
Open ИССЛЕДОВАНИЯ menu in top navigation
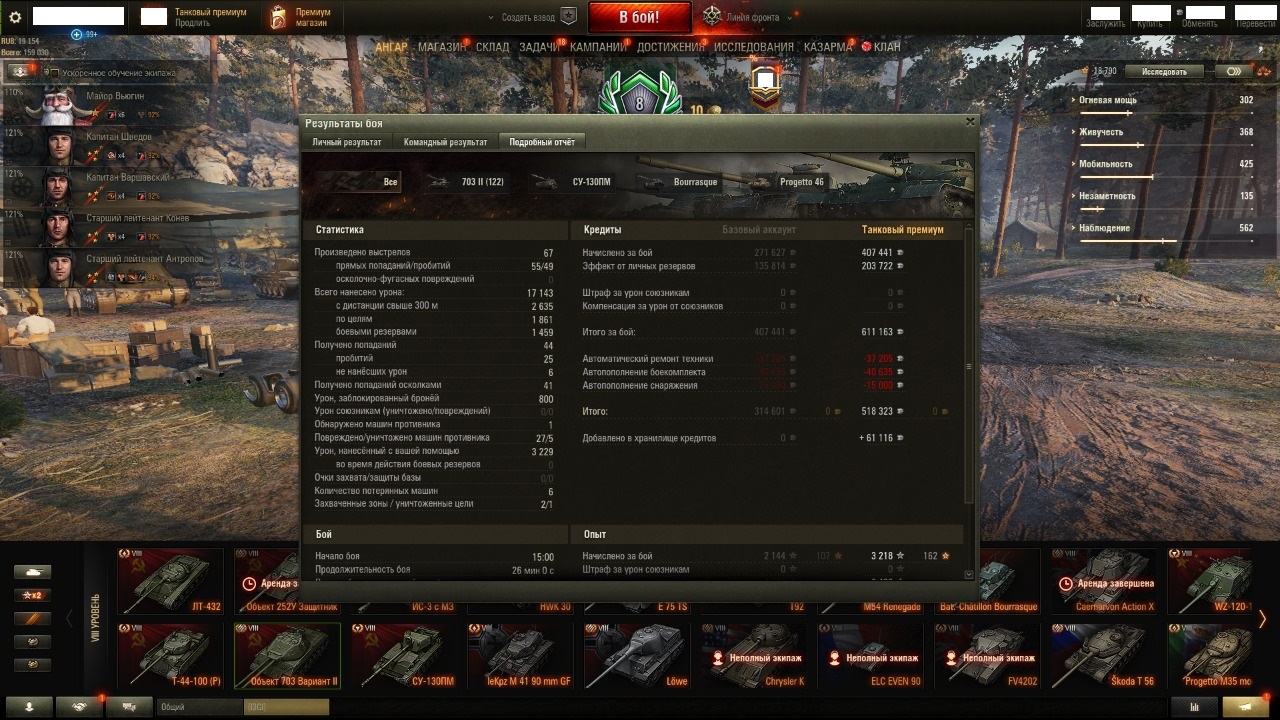tap(753, 47)
